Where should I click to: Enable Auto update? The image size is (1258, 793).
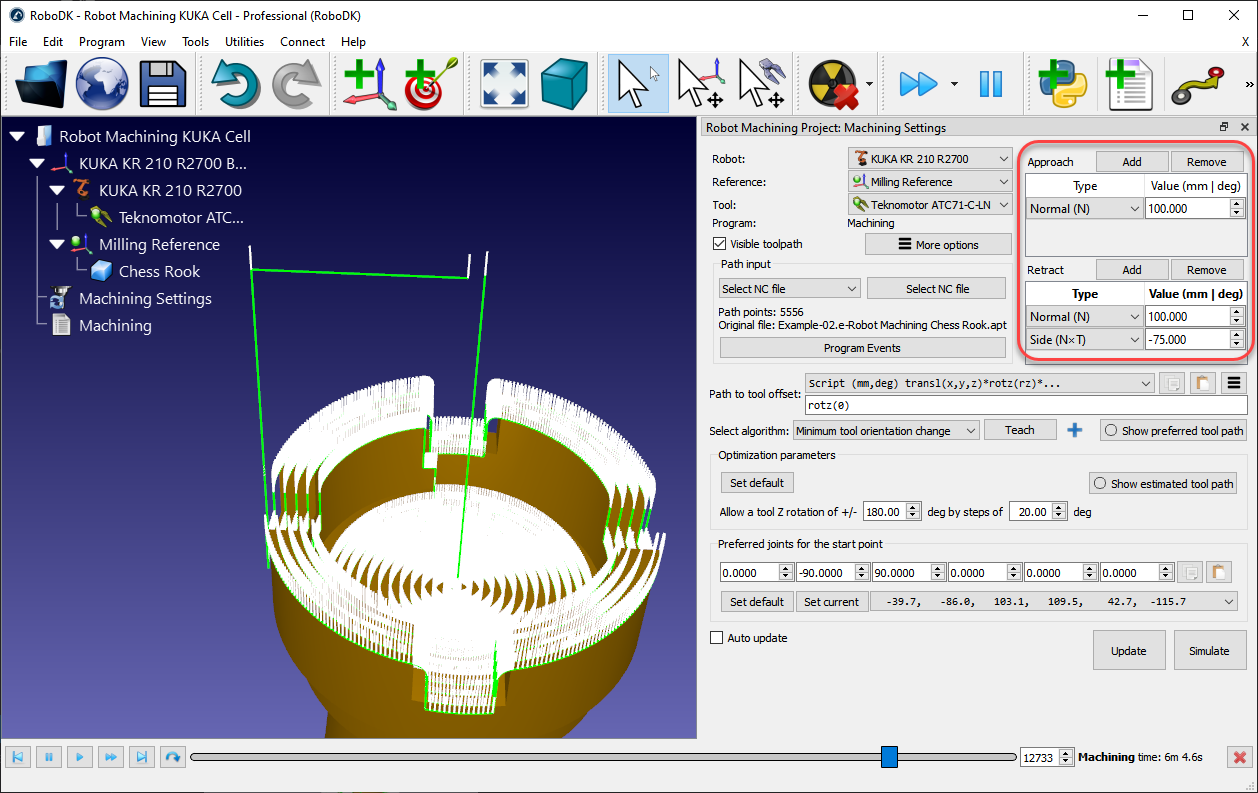pyautogui.click(x=716, y=637)
